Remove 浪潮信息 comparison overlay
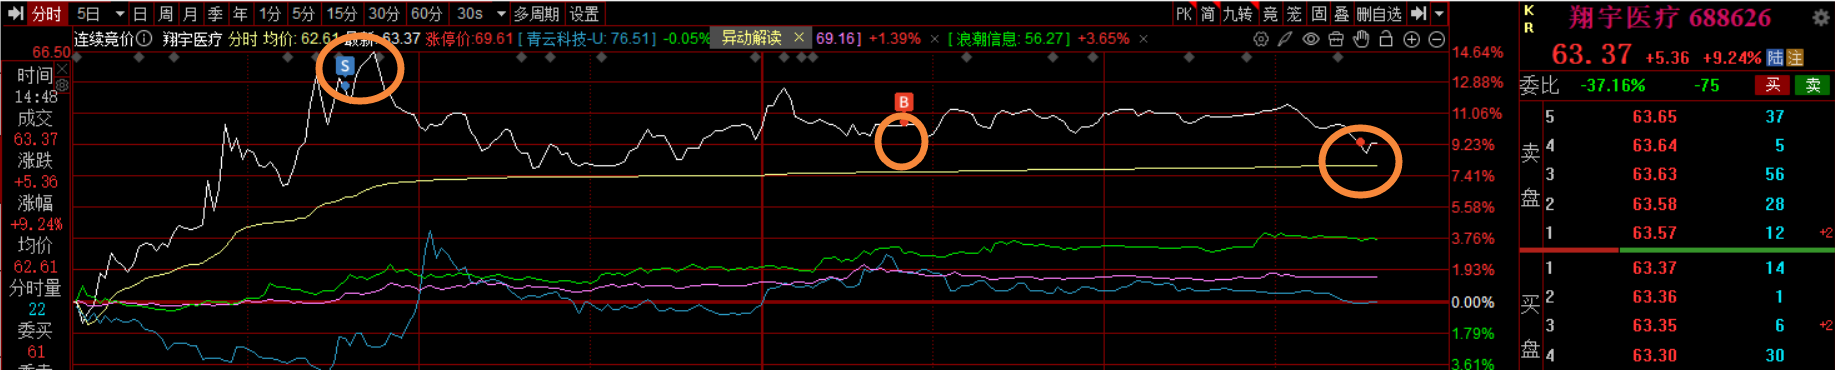The height and width of the screenshot is (370, 1835). [x=1143, y=39]
